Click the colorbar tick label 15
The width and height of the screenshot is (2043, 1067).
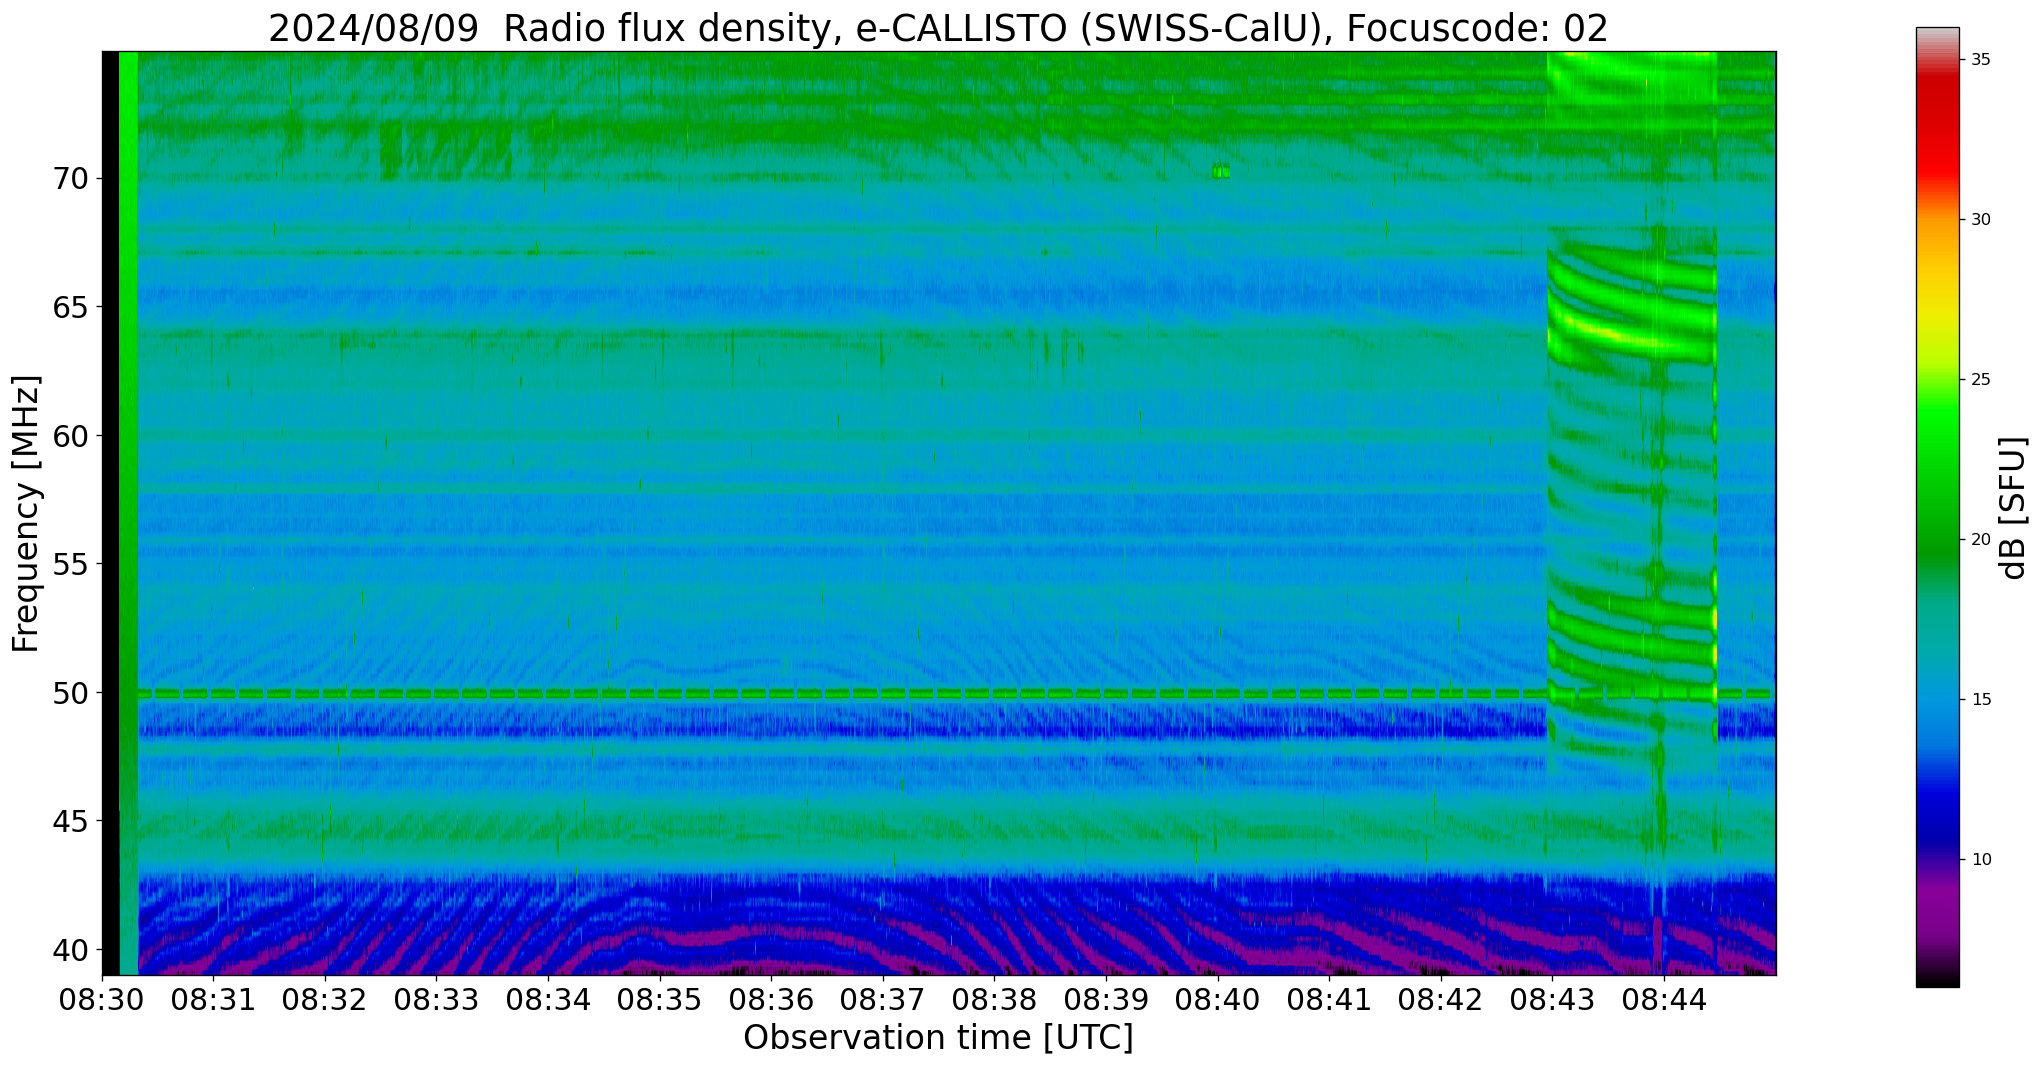1979,700
